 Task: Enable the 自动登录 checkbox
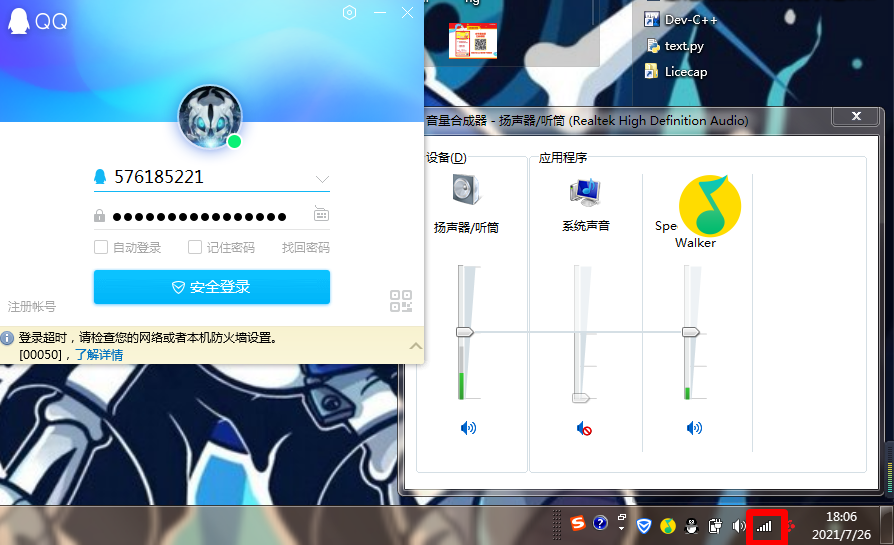tap(101, 247)
